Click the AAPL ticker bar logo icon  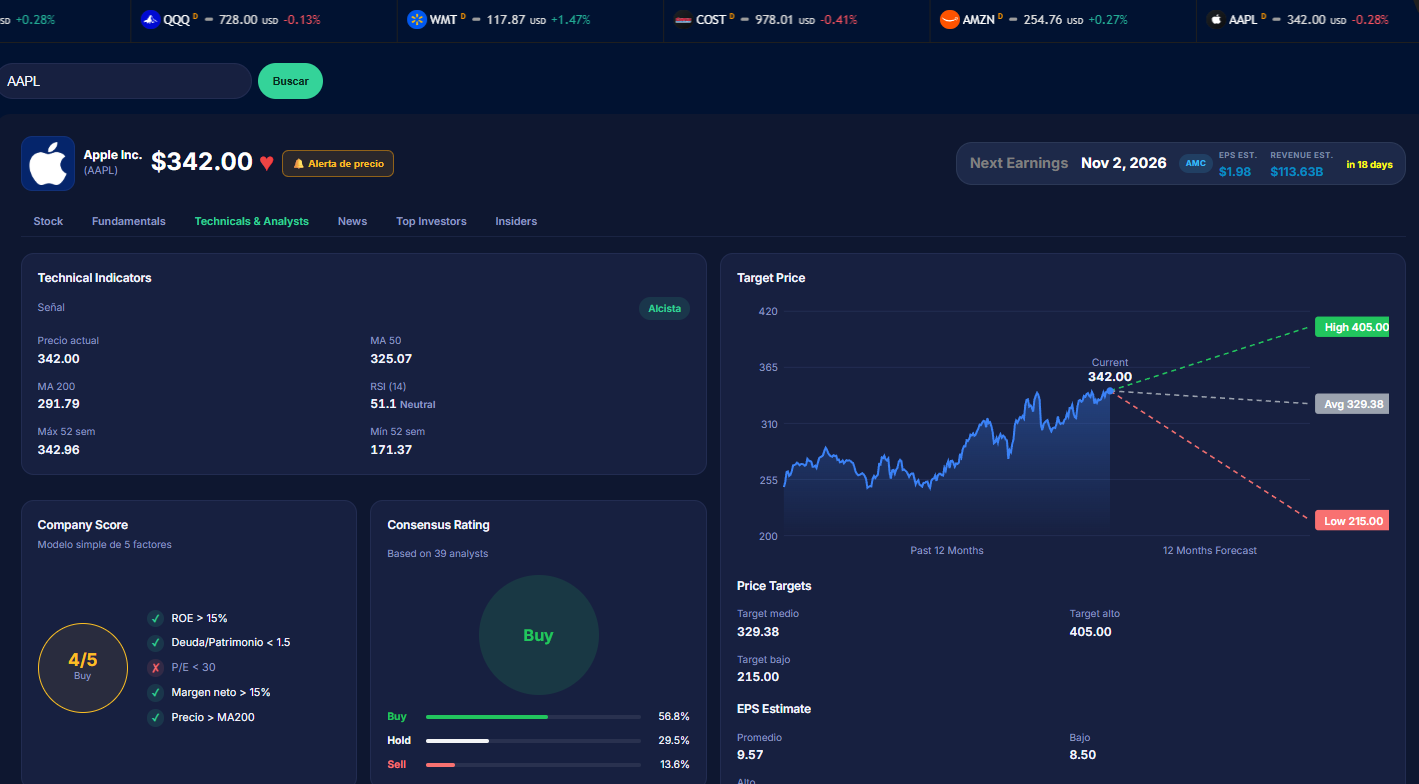click(x=1216, y=19)
